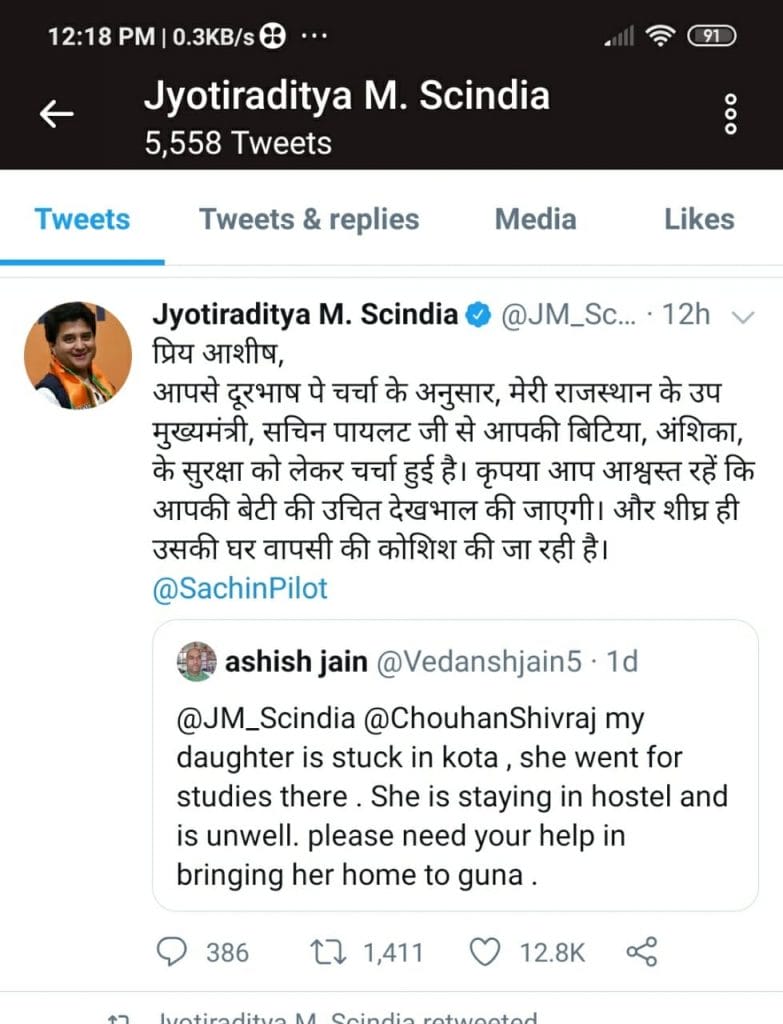This screenshot has width=783, height=1024.
Task: Expand the tweet options chevron
Action: point(743,317)
